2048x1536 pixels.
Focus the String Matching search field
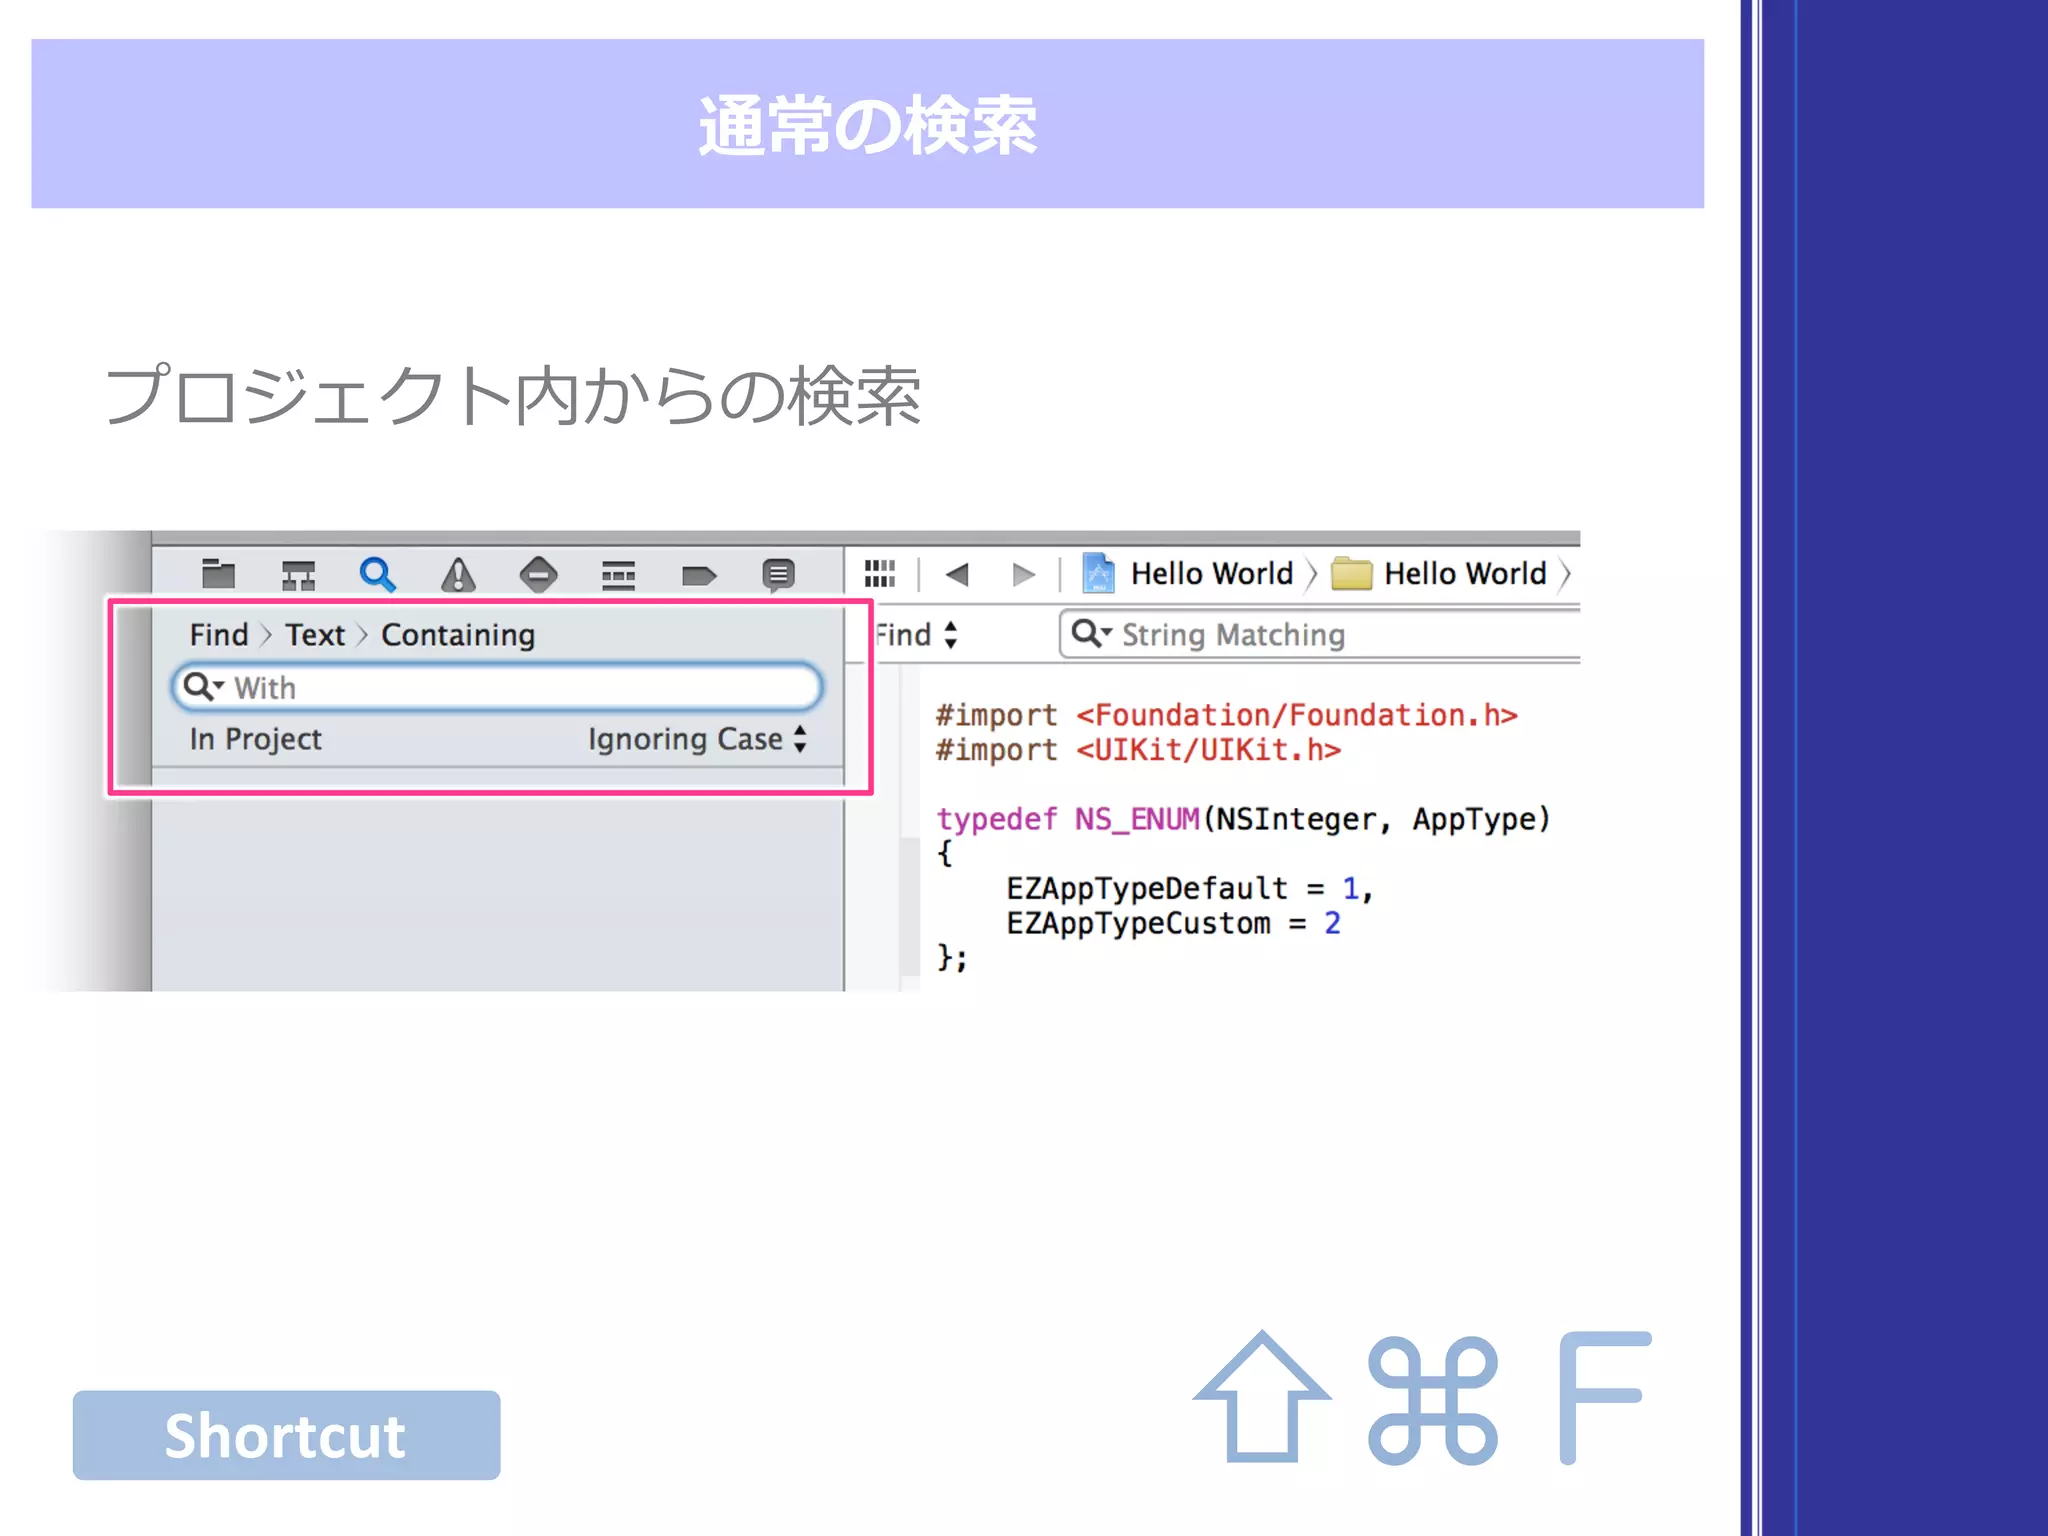click(1320, 635)
